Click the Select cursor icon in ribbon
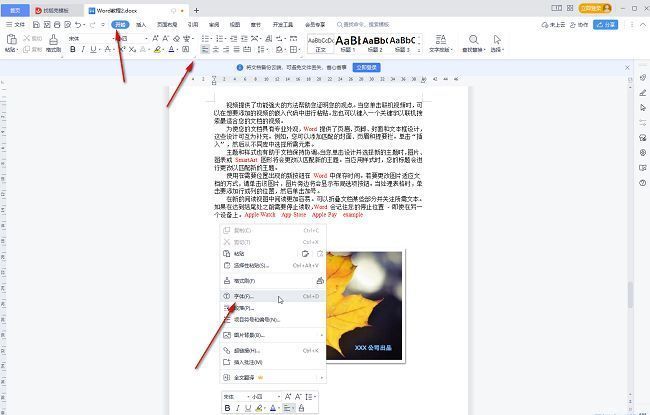Viewport: 650px width, 415px height. 497,39
